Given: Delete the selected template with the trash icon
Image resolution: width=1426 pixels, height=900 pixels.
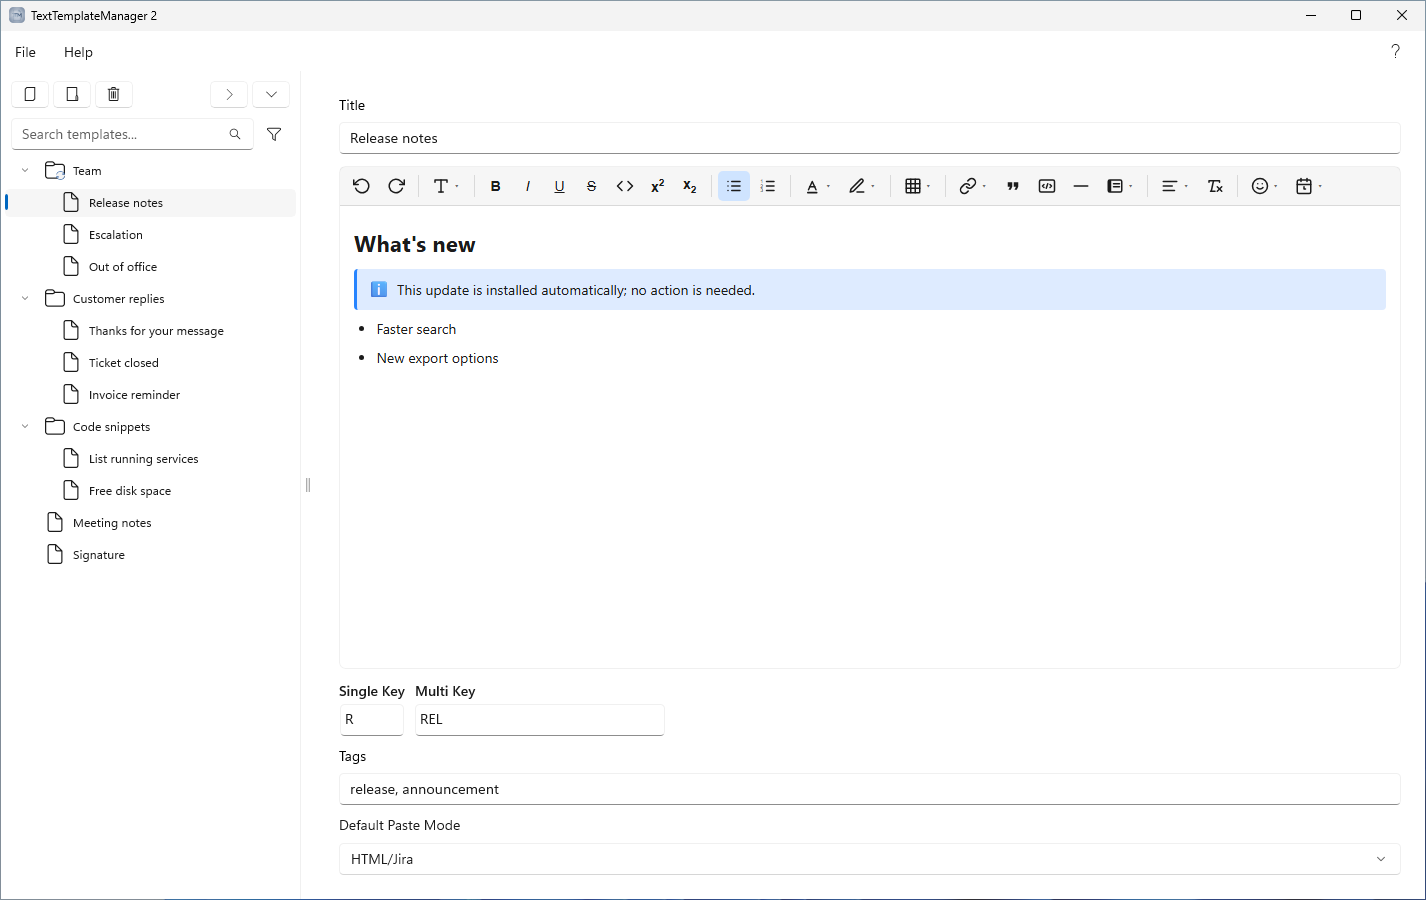Looking at the screenshot, I should 114,94.
